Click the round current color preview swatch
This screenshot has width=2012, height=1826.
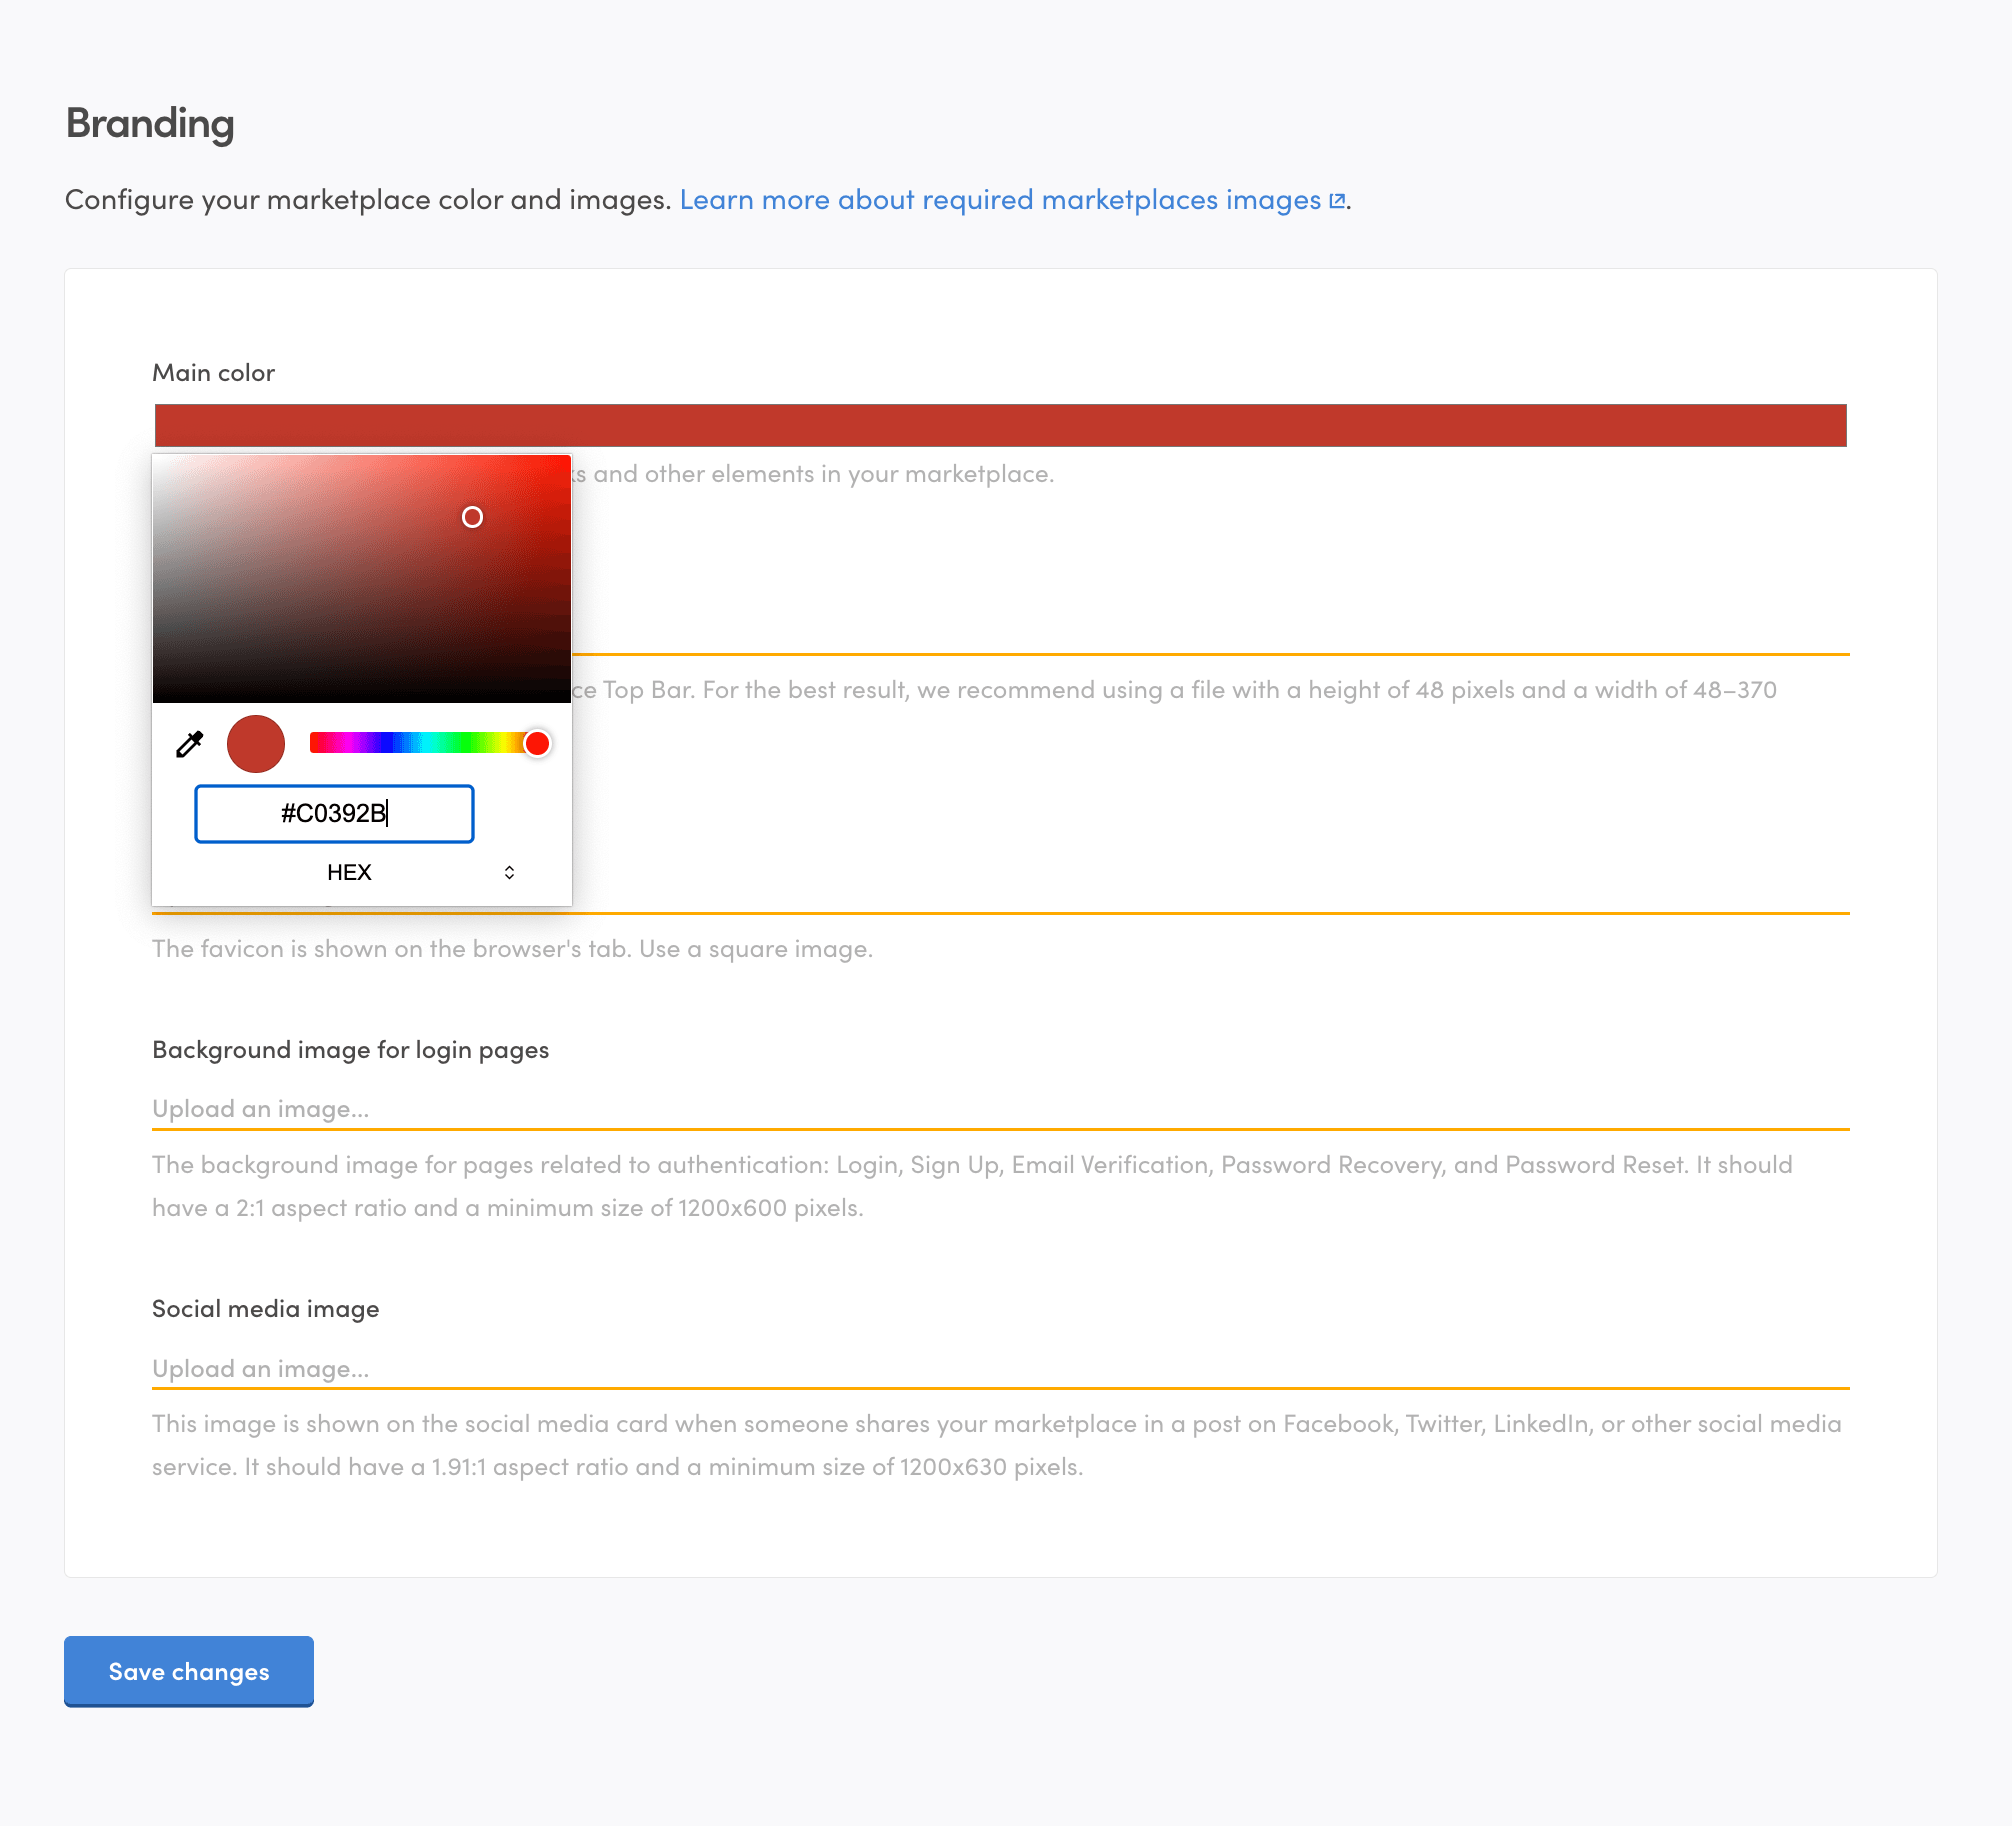[x=256, y=744]
